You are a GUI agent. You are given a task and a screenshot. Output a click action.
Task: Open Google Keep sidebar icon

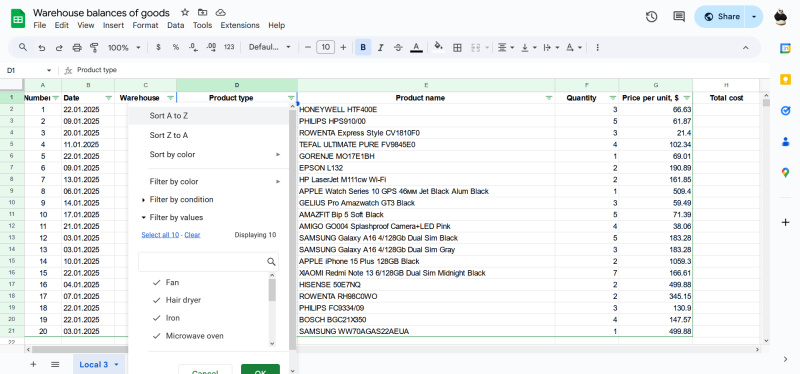pyautogui.click(x=785, y=80)
